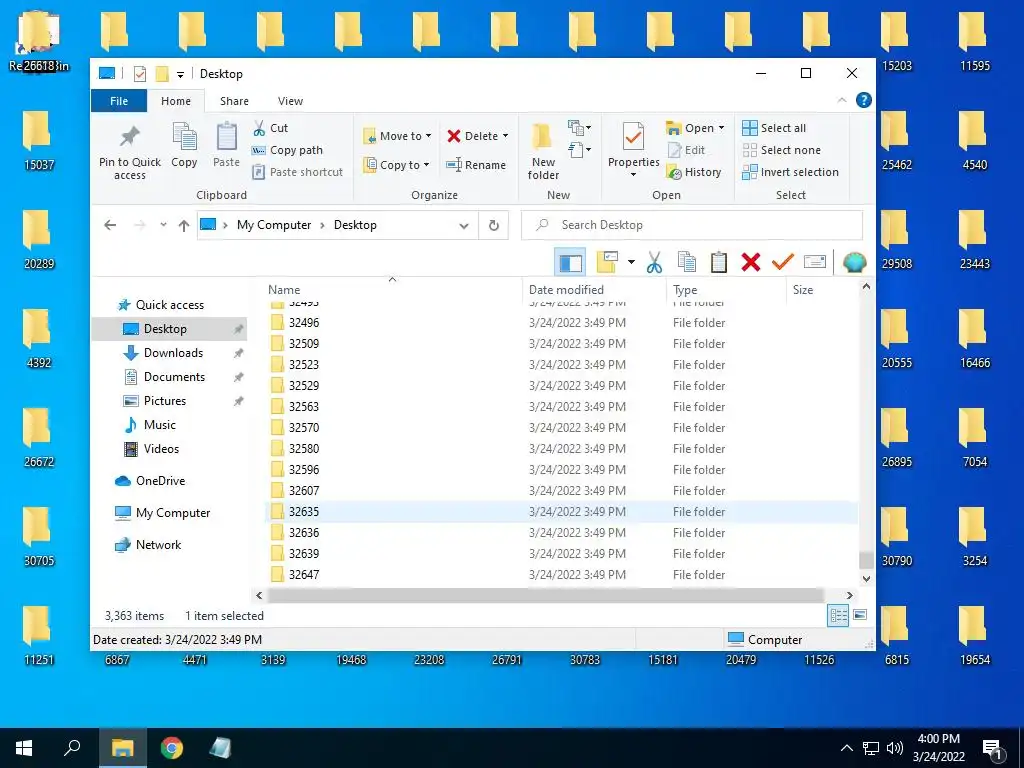The height and width of the screenshot is (768, 1024).
Task: Click the copy icon in lower toolbar
Action: click(686, 262)
